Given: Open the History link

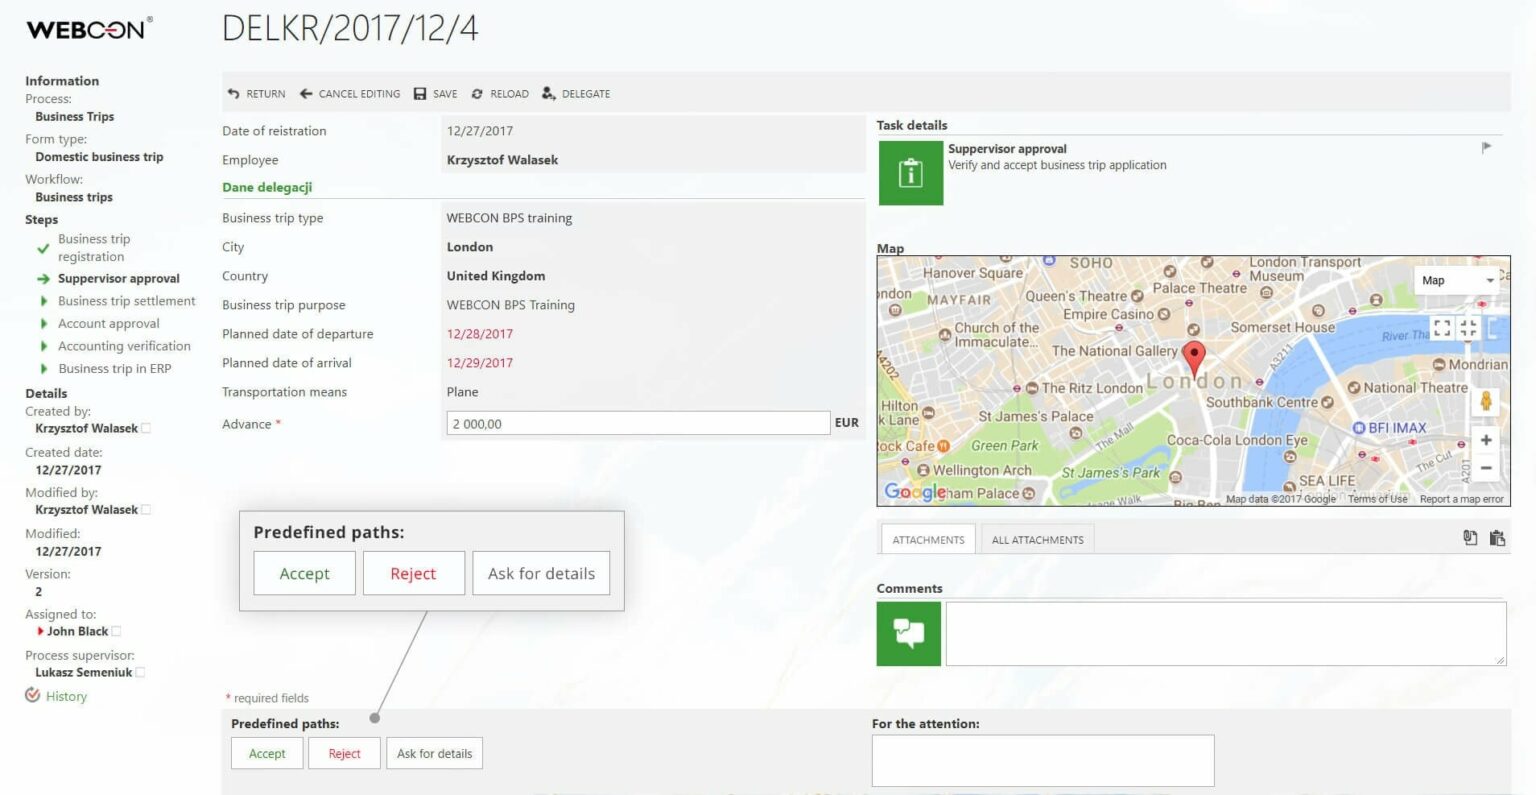Looking at the screenshot, I should click(x=66, y=696).
